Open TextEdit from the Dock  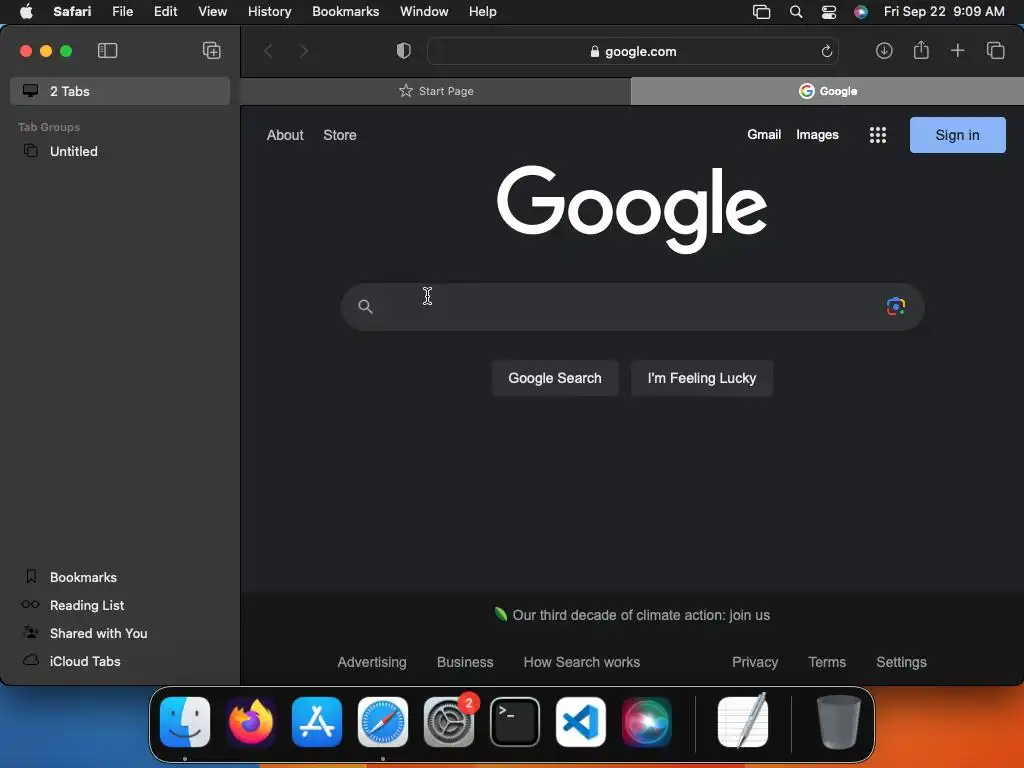743,721
